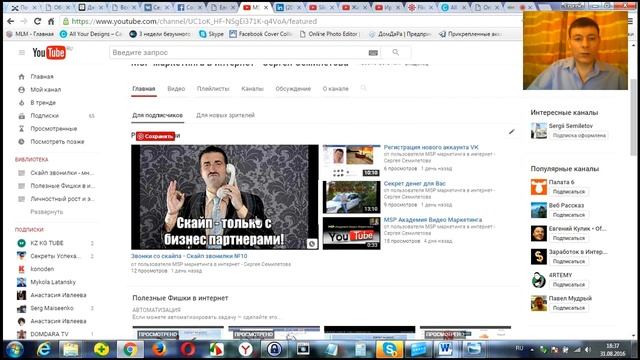The width and height of the screenshot is (640, 360).
Task: Open Skype from the taskbar
Action: 390,350
